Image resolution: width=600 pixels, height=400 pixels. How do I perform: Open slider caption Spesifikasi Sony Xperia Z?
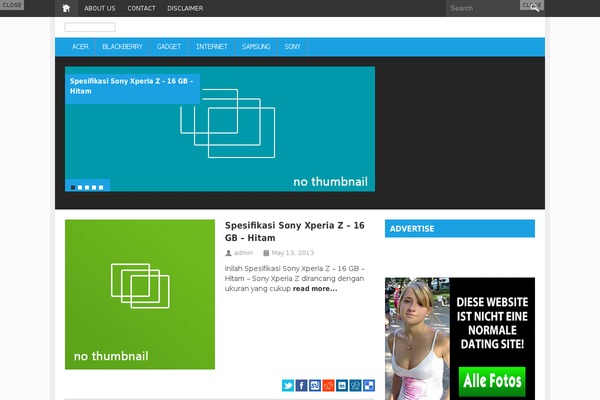click(132, 86)
